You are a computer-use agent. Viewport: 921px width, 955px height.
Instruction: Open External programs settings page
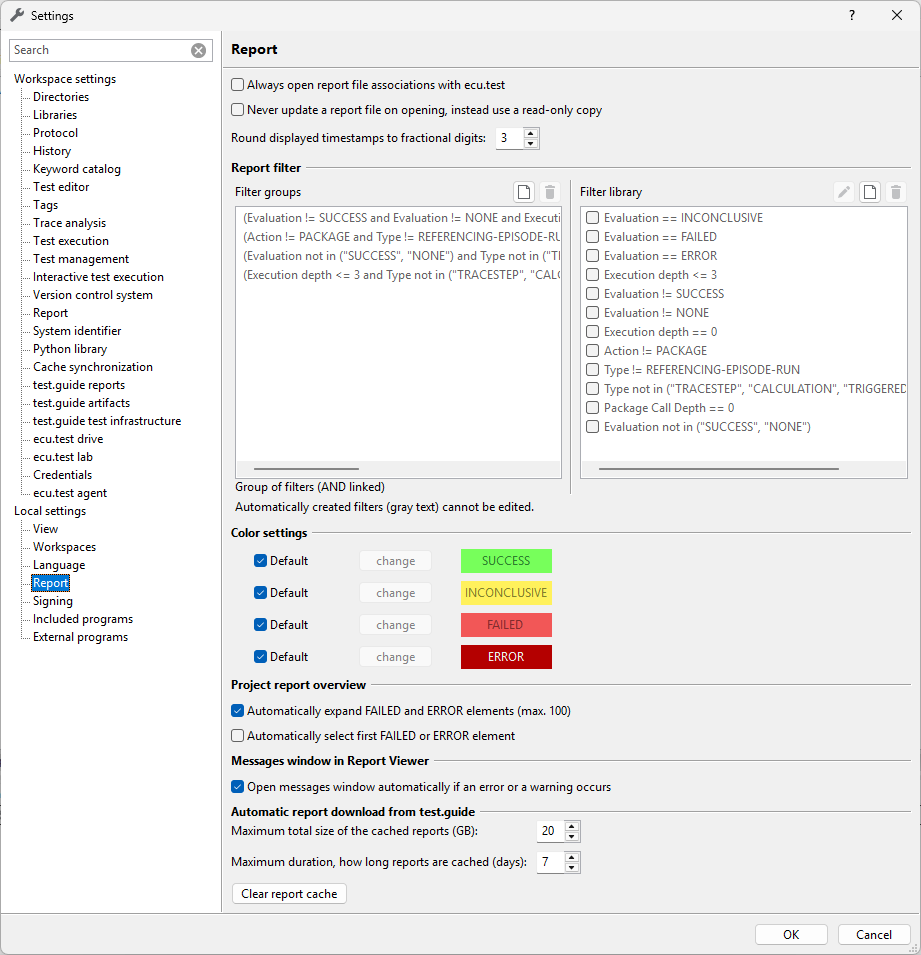click(x=80, y=637)
